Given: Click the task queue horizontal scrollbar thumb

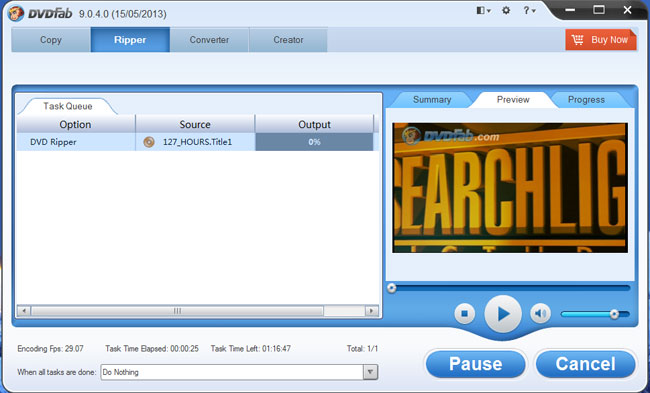Looking at the screenshot, I should (177, 311).
